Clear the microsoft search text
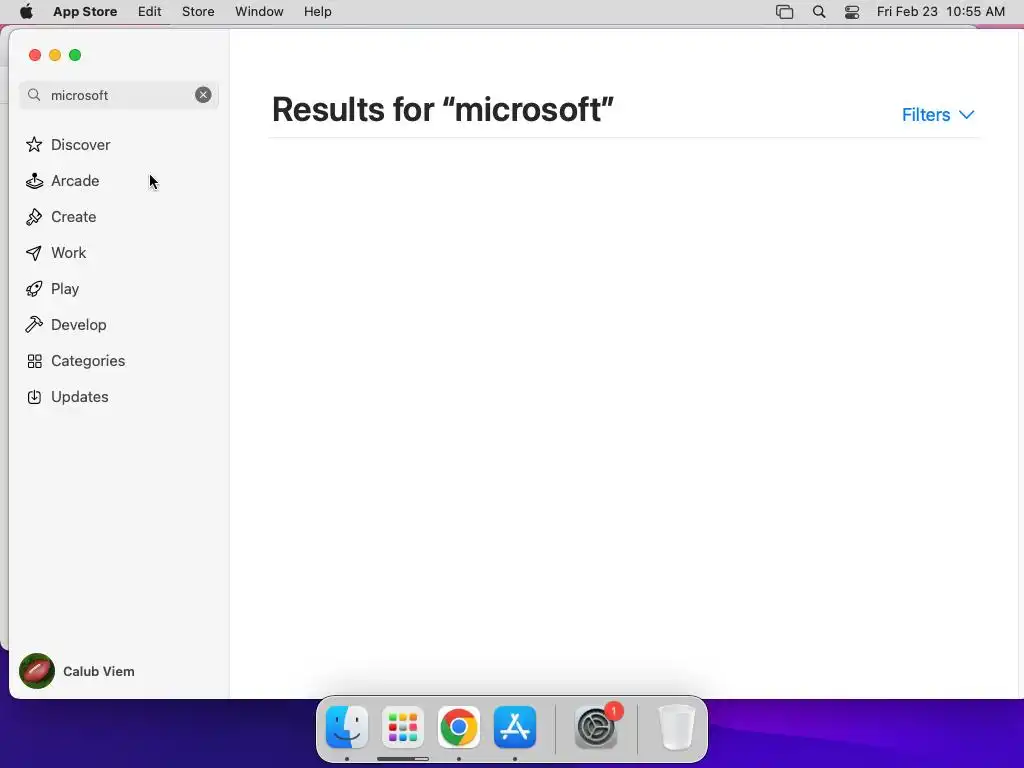Image resolution: width=1024 pixels, height=768 pixels. click(x=203, y=95)
